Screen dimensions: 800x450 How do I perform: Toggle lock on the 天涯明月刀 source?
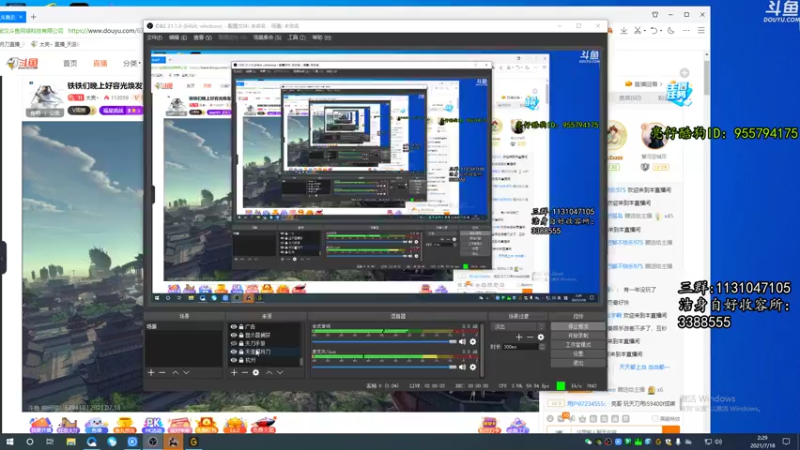coord(241,352)
